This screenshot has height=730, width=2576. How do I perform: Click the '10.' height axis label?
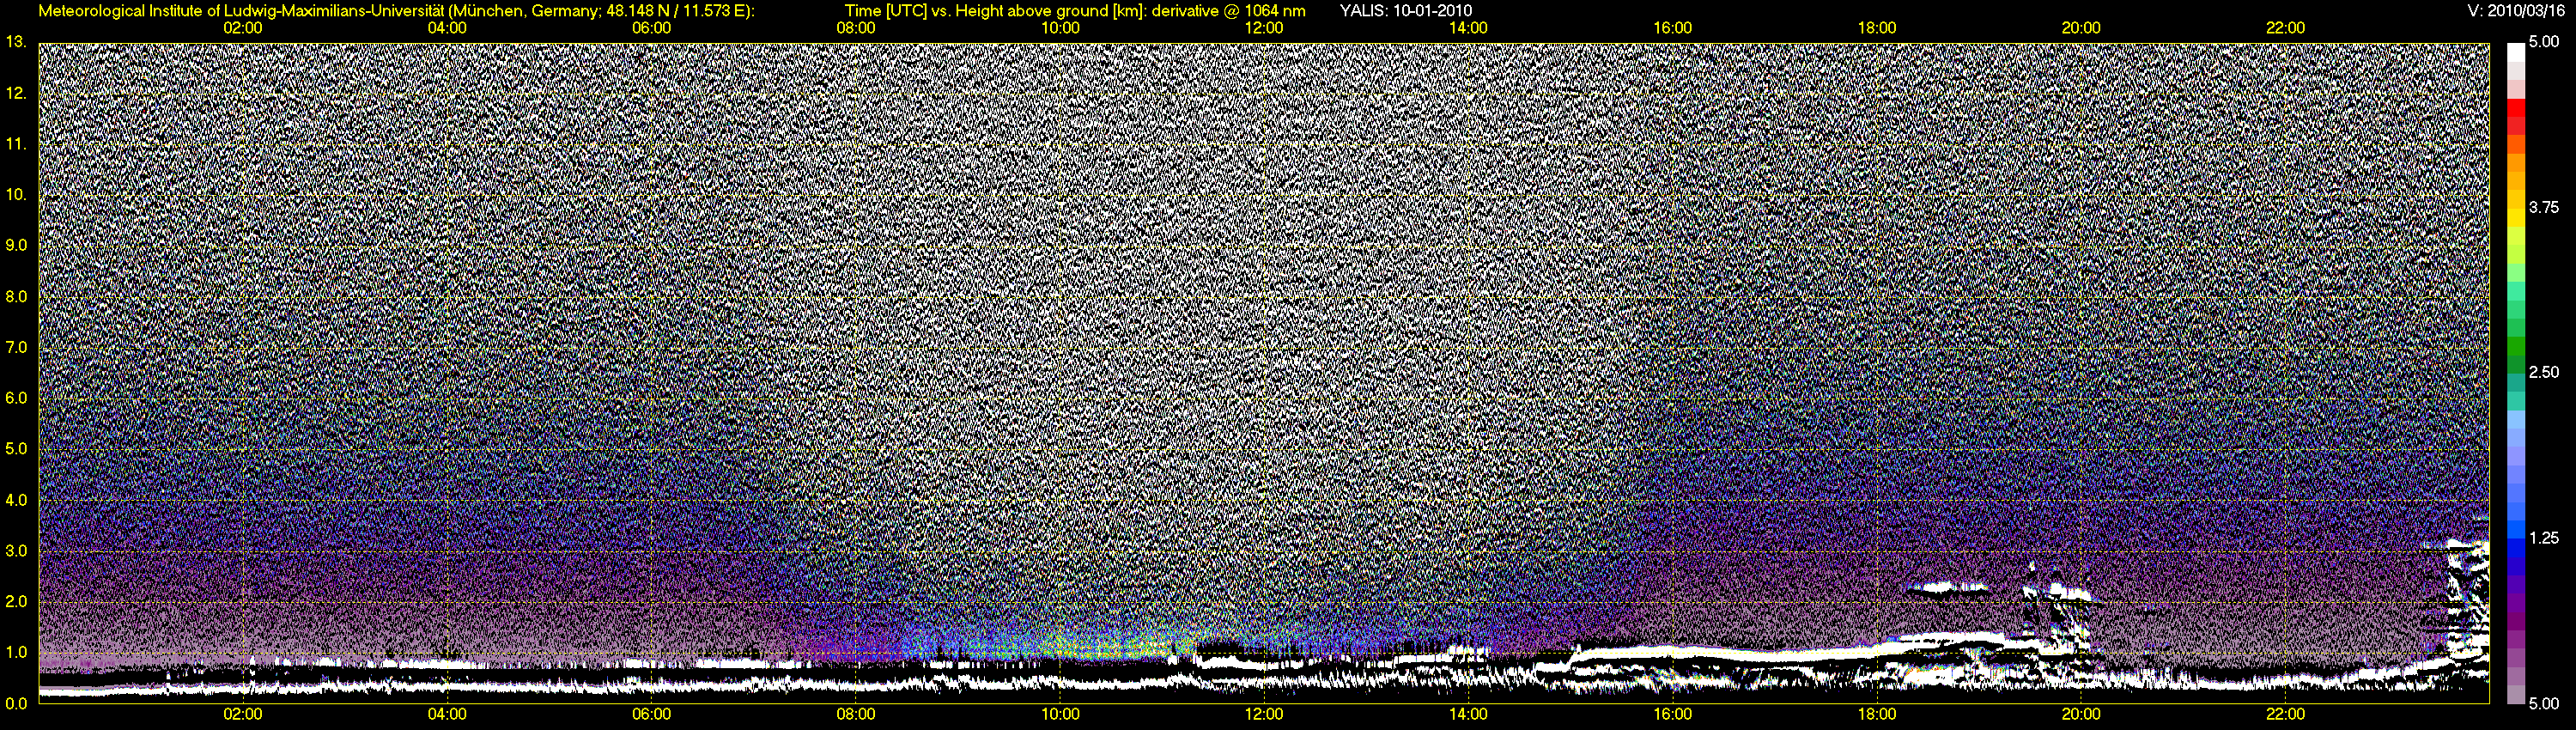click(x=15, y=194)
